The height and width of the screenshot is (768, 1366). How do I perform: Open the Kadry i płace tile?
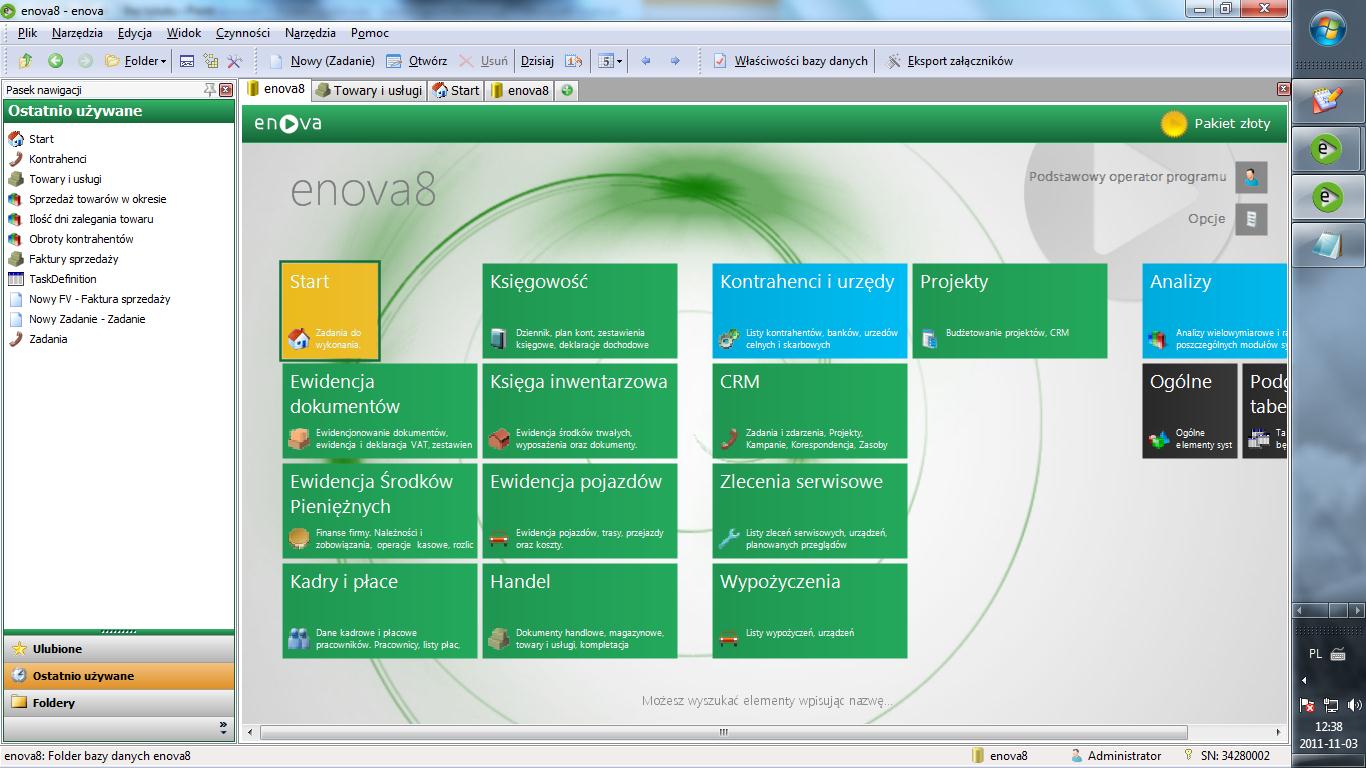click(x=380, y=611)
